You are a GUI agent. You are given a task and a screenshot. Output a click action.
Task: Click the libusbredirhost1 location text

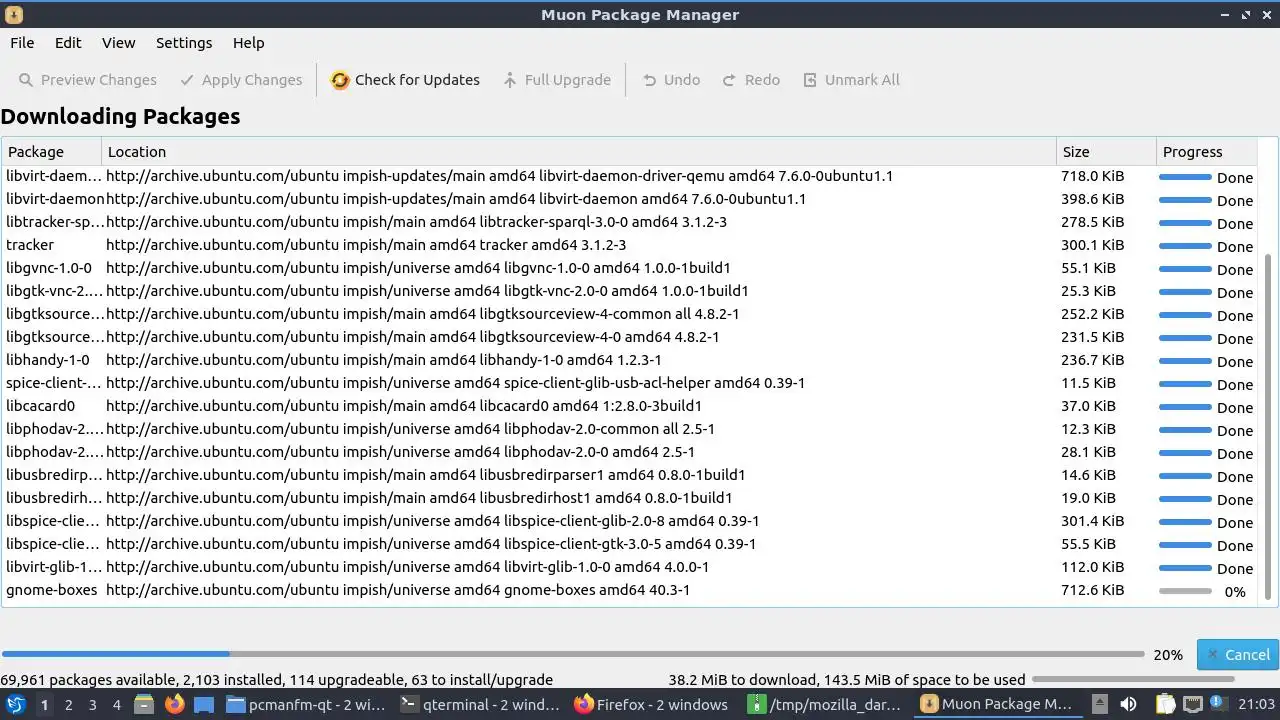419,498
